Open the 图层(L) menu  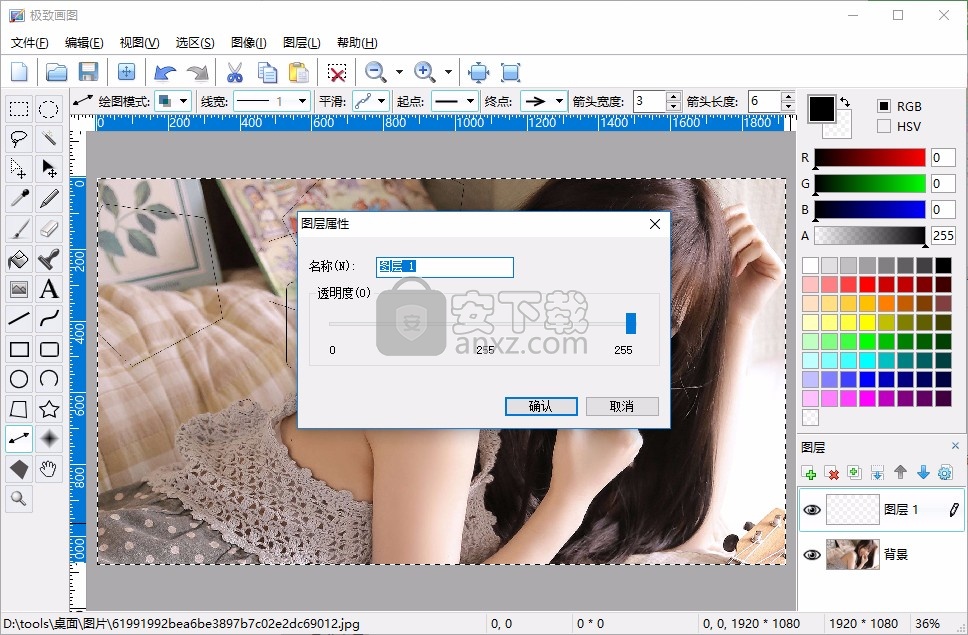(x=302, y=43)
